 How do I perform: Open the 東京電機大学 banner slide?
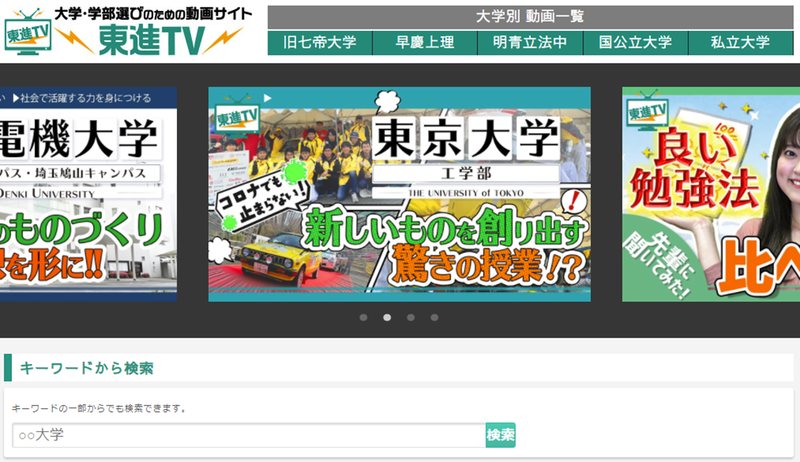(88, 194)
